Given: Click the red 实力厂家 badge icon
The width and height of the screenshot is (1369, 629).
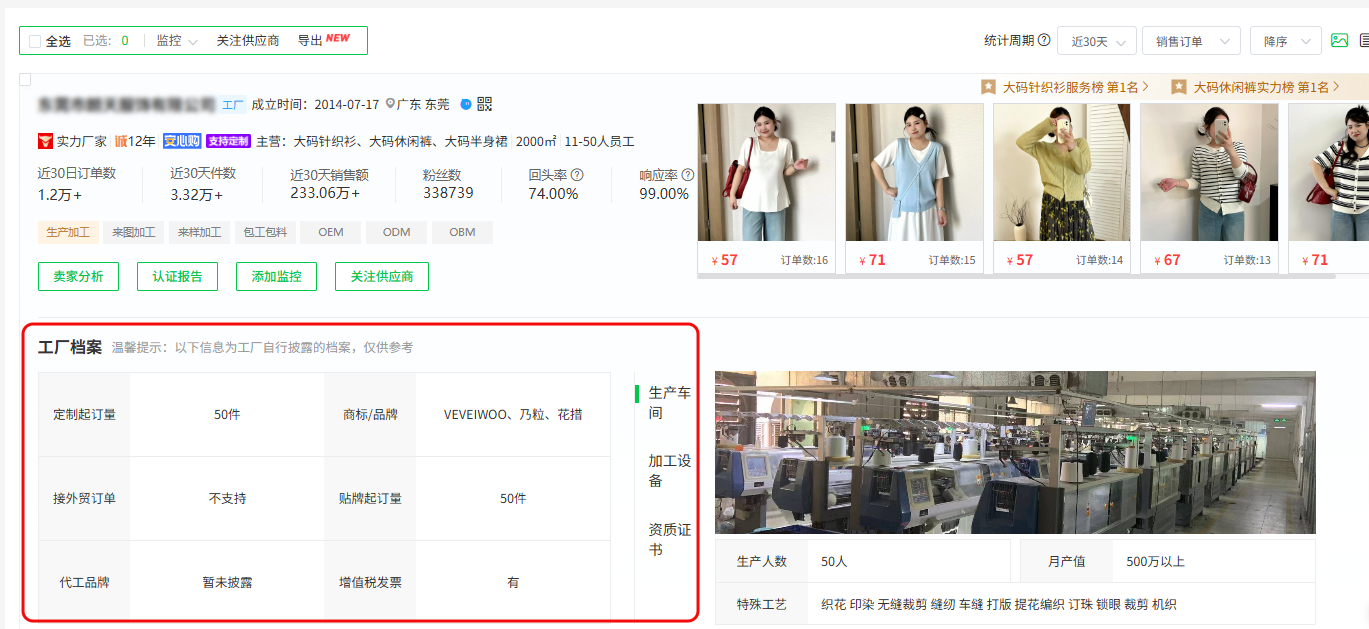Looking at the screenshot, I should [x=44, y=141].
